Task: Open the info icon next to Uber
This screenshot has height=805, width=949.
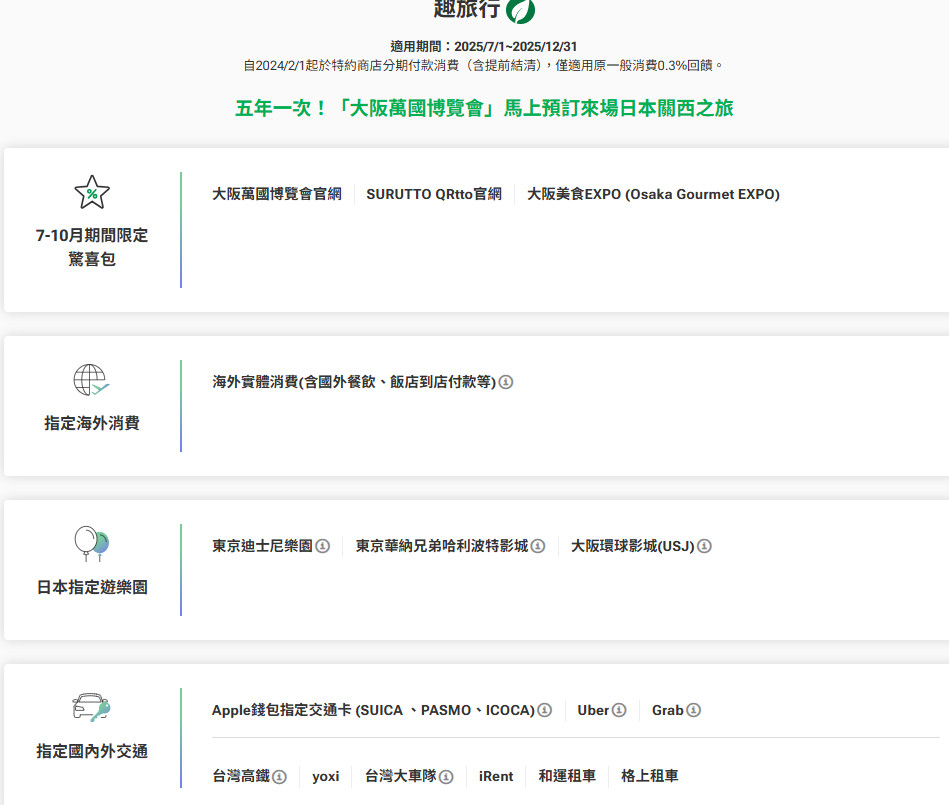Action: coord(619,710)
